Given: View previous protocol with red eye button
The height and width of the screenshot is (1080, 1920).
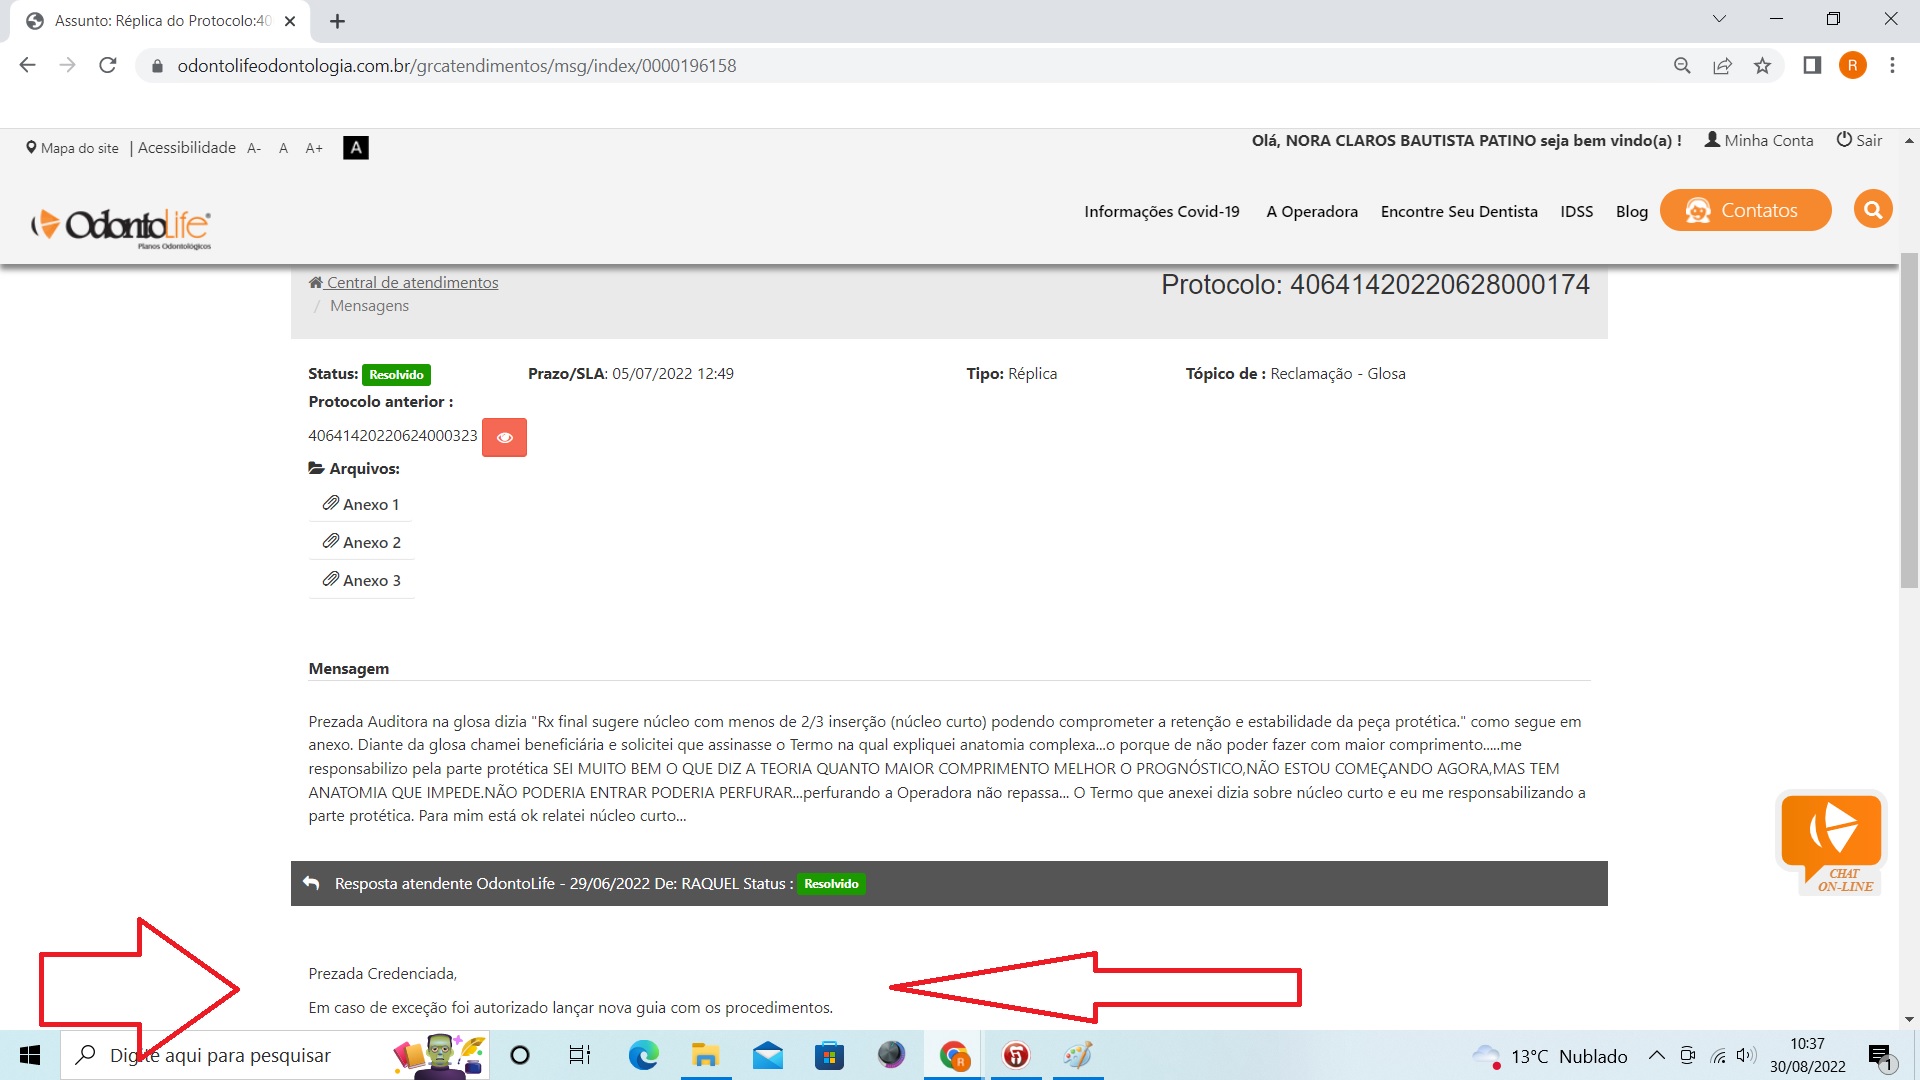Looking at the screenshot, I should pos(504,437).
